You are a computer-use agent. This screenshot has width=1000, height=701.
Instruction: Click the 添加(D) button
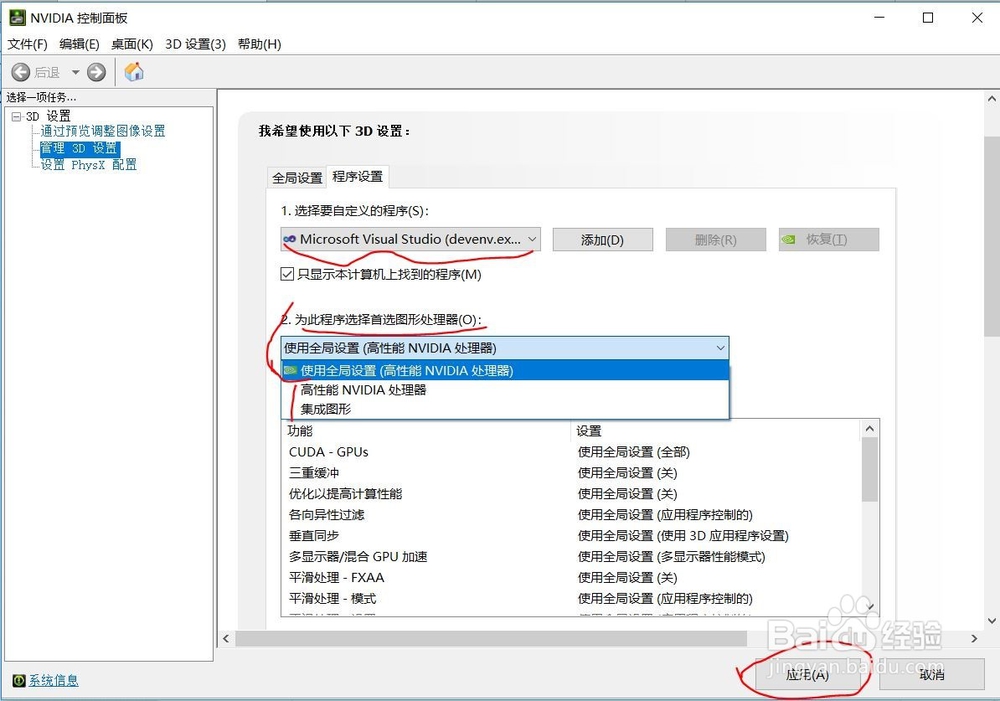click(x=603, y=240)
